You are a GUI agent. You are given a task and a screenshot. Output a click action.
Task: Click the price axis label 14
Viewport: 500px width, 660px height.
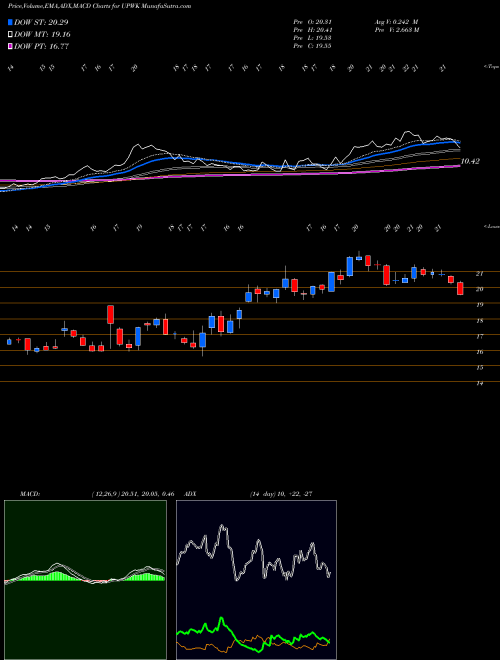[x=479, y=383]
